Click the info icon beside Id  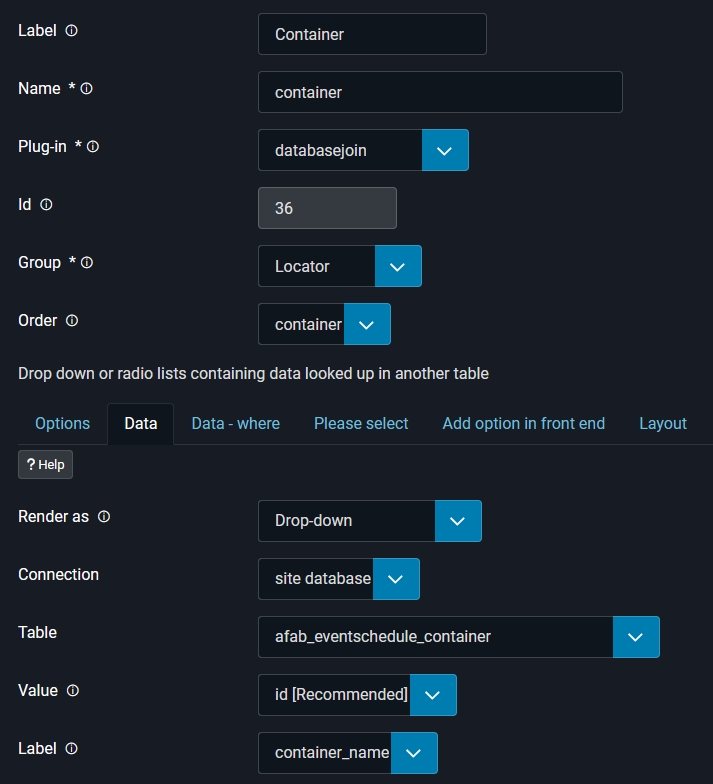point(46,205)
